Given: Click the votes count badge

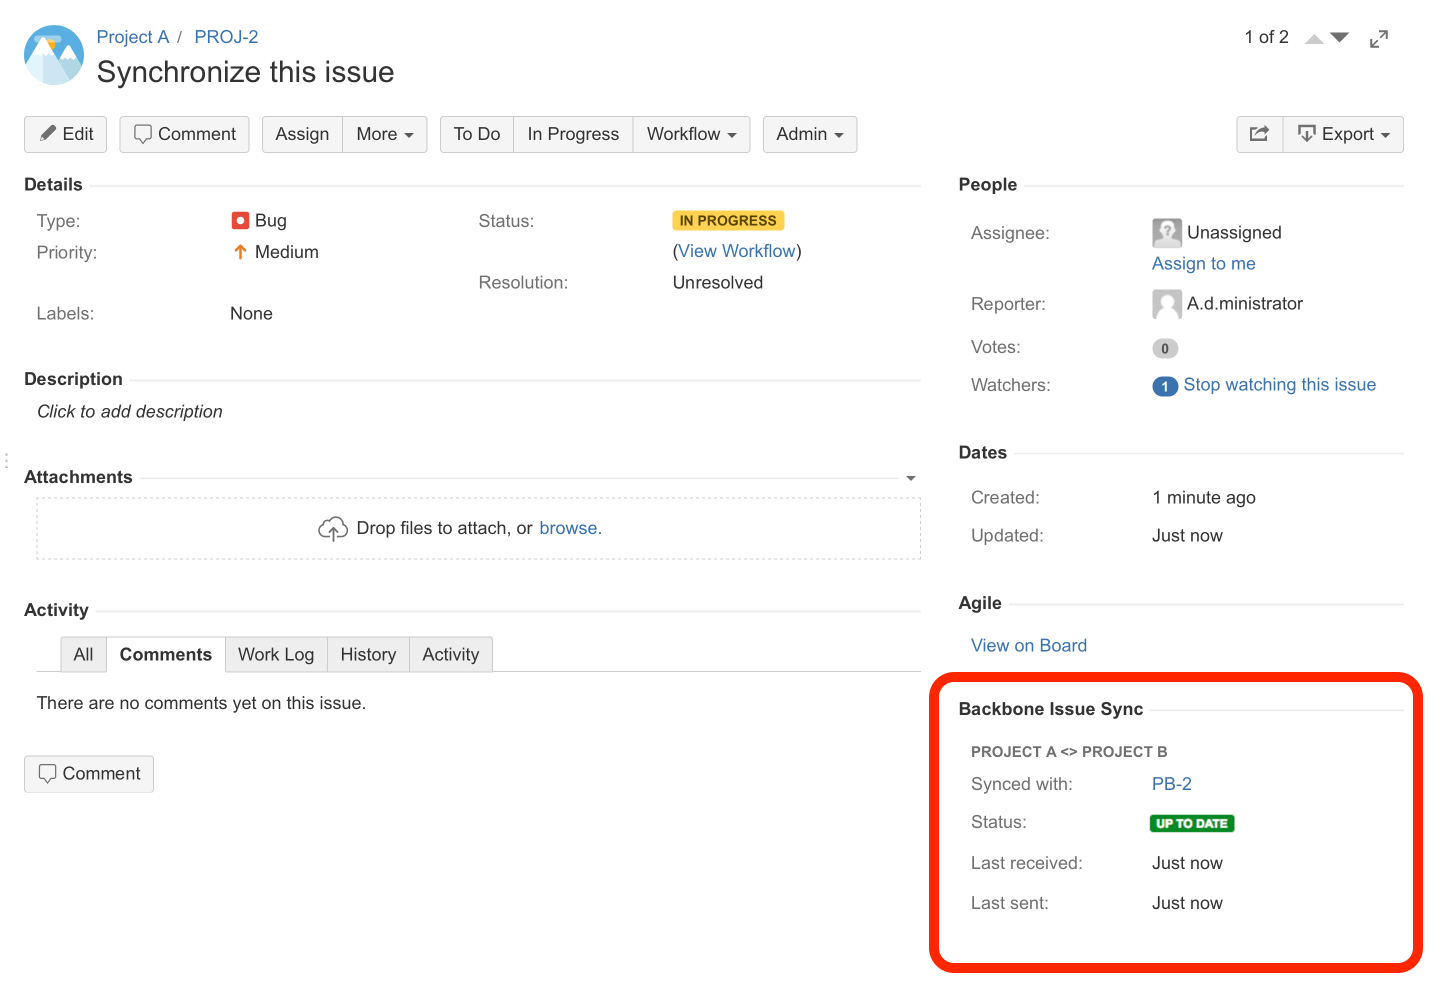Looking at the screenshot, I should click(1164, 348).
